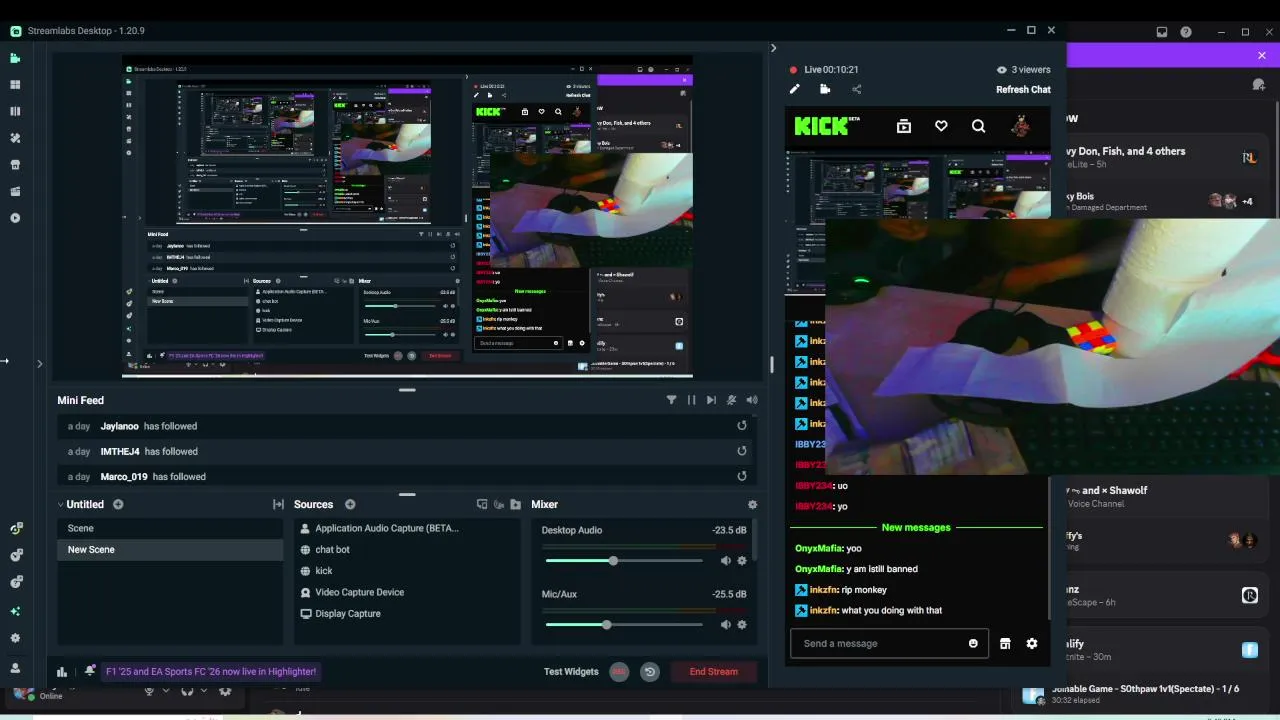Viewport: 1280px width, 720px height.
Task: Open account profile icon in left sidebar
Action: [x=15, y=667]
